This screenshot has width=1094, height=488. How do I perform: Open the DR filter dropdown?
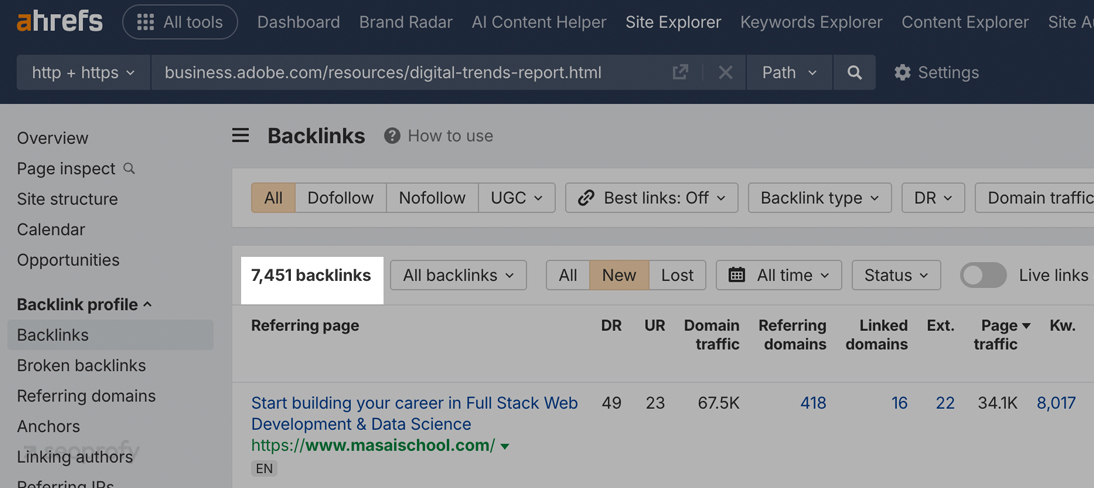tap(934, 198)
